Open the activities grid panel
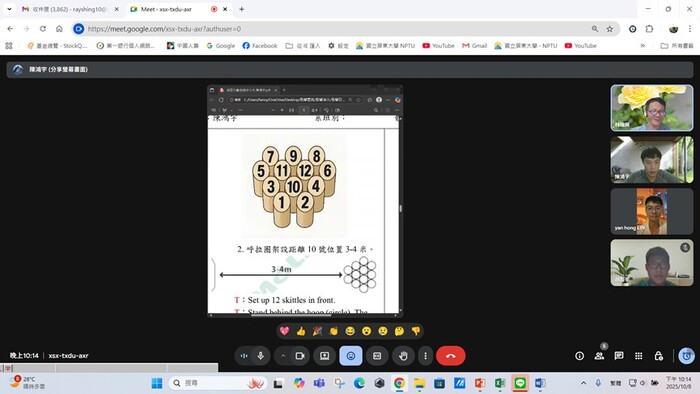Viewport: 700px width, 394px height. coord(639,356)
